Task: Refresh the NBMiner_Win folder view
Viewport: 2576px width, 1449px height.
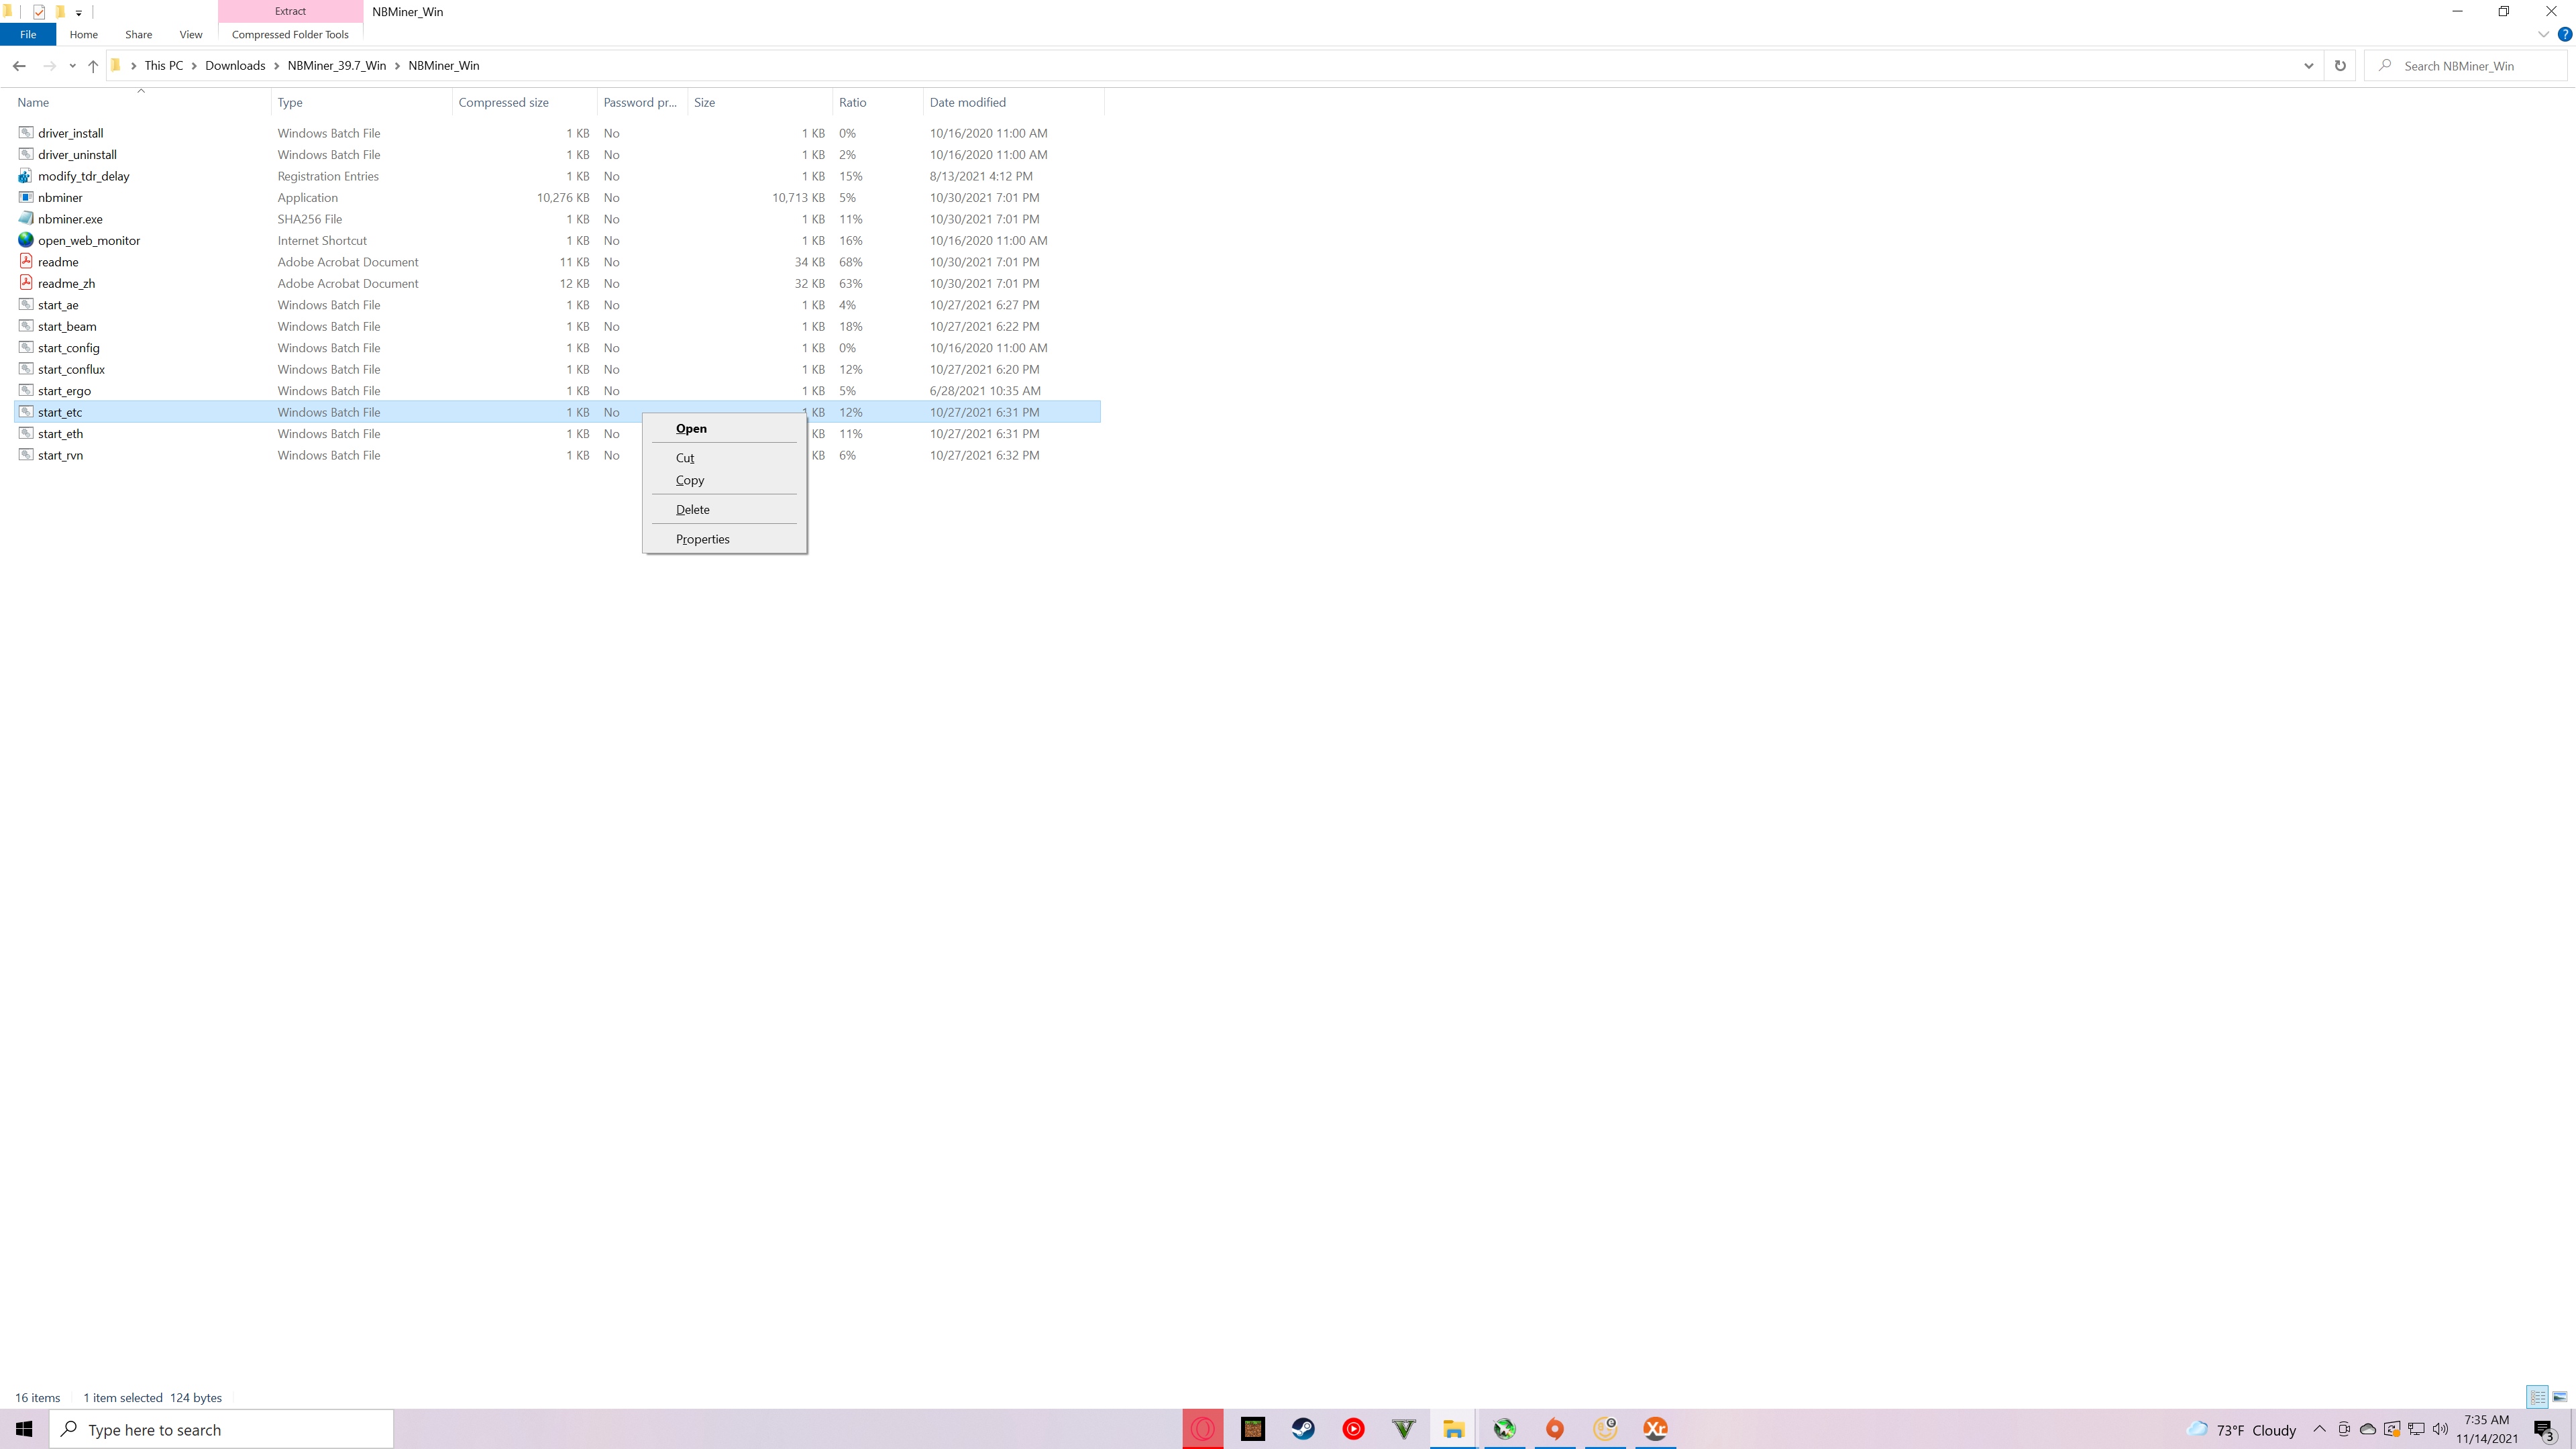Action: [x=2340, y=65]
